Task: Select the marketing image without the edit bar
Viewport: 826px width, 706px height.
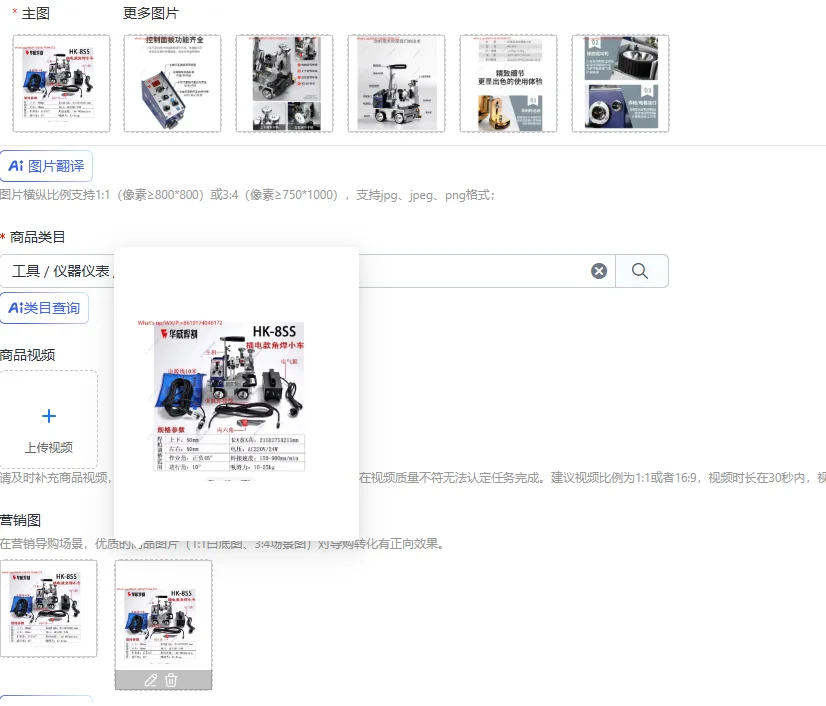Action: pos(48,609)
